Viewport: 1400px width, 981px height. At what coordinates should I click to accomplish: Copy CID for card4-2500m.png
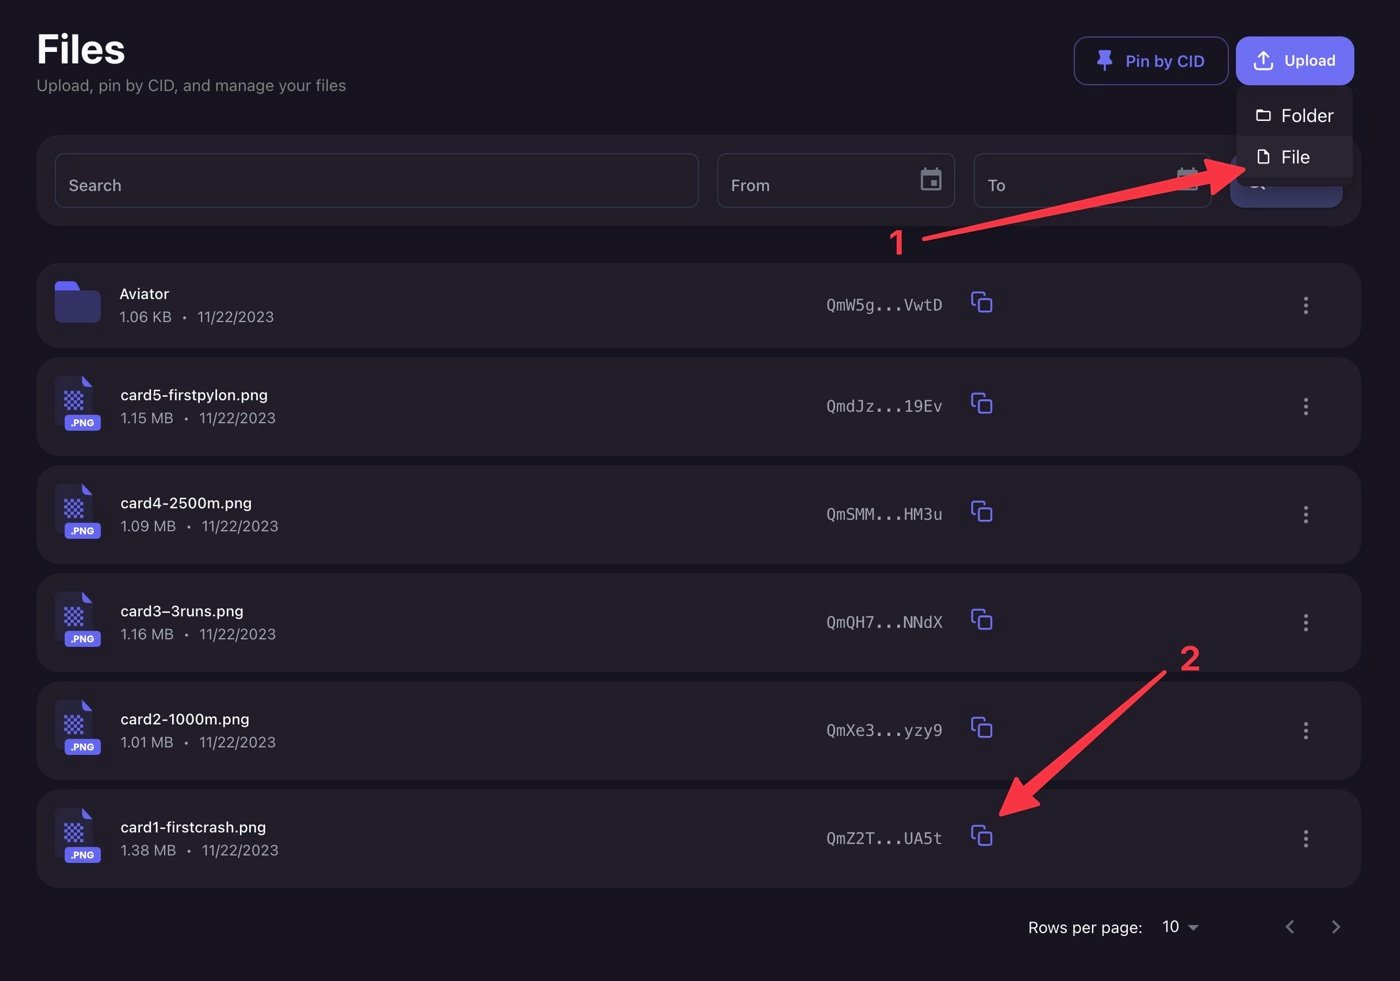tap(982, 511)
